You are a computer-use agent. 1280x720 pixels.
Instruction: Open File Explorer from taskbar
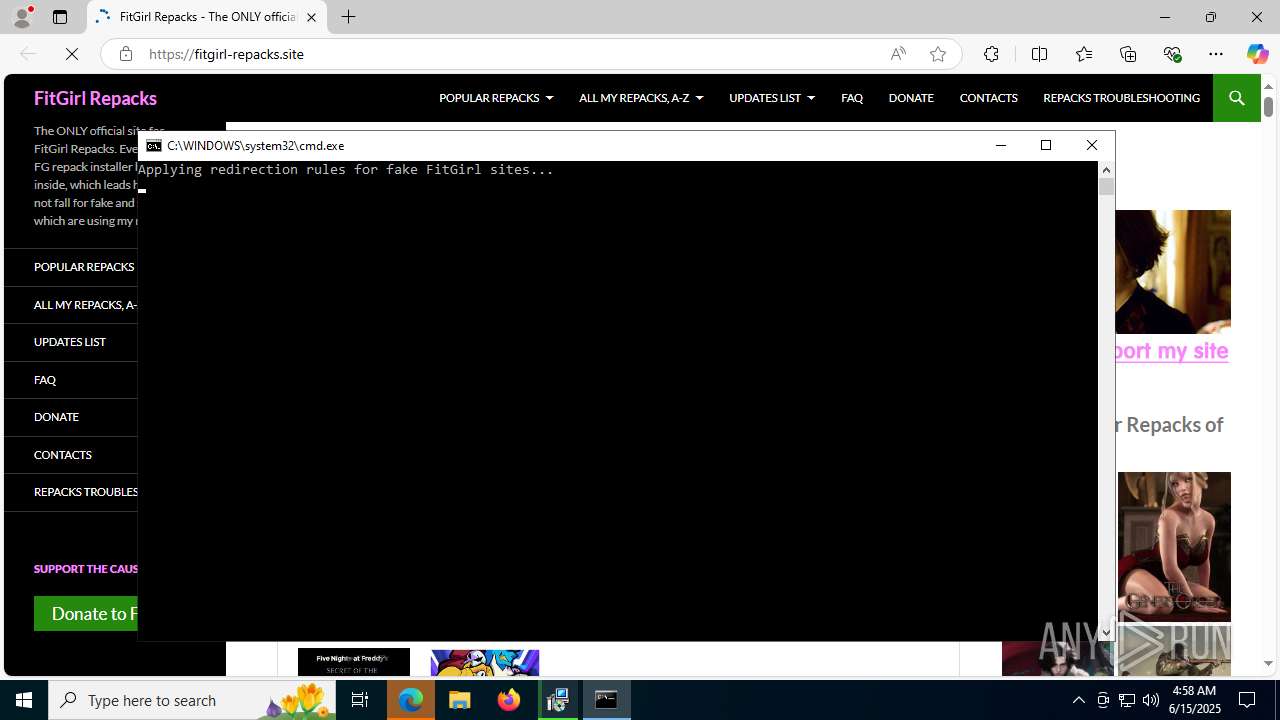click(460, 700)
